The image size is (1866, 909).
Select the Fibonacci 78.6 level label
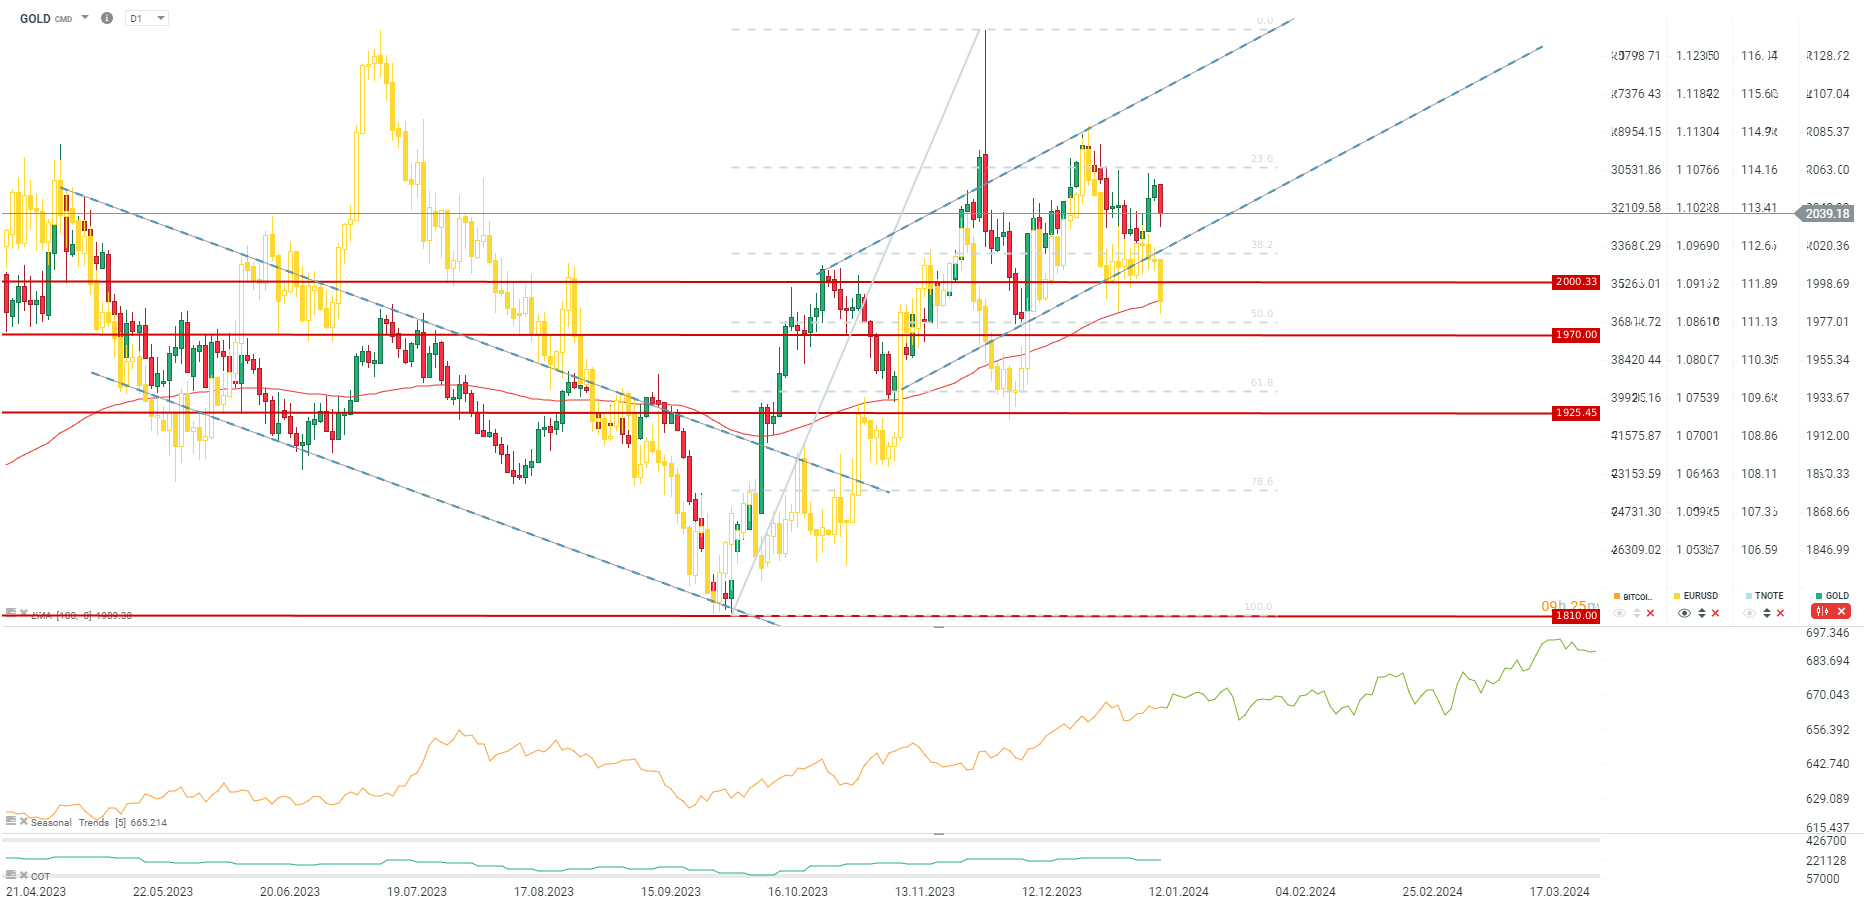tap(1262, 482)
